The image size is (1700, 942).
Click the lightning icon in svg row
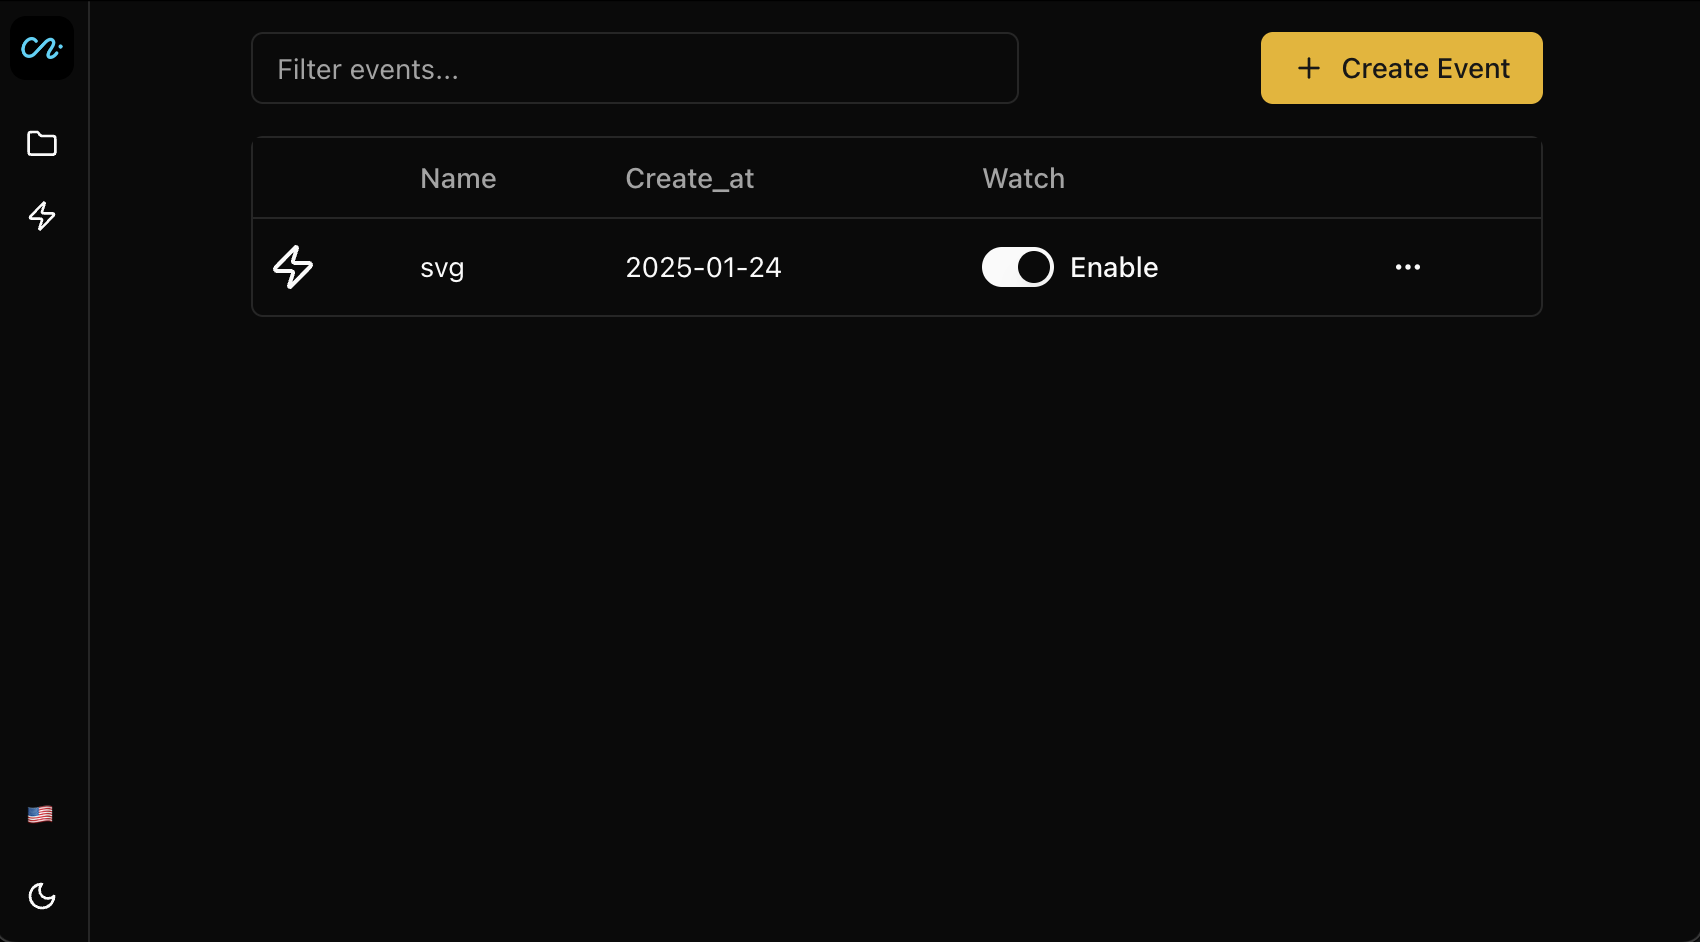pyautogui.click(x=293, y=267)
